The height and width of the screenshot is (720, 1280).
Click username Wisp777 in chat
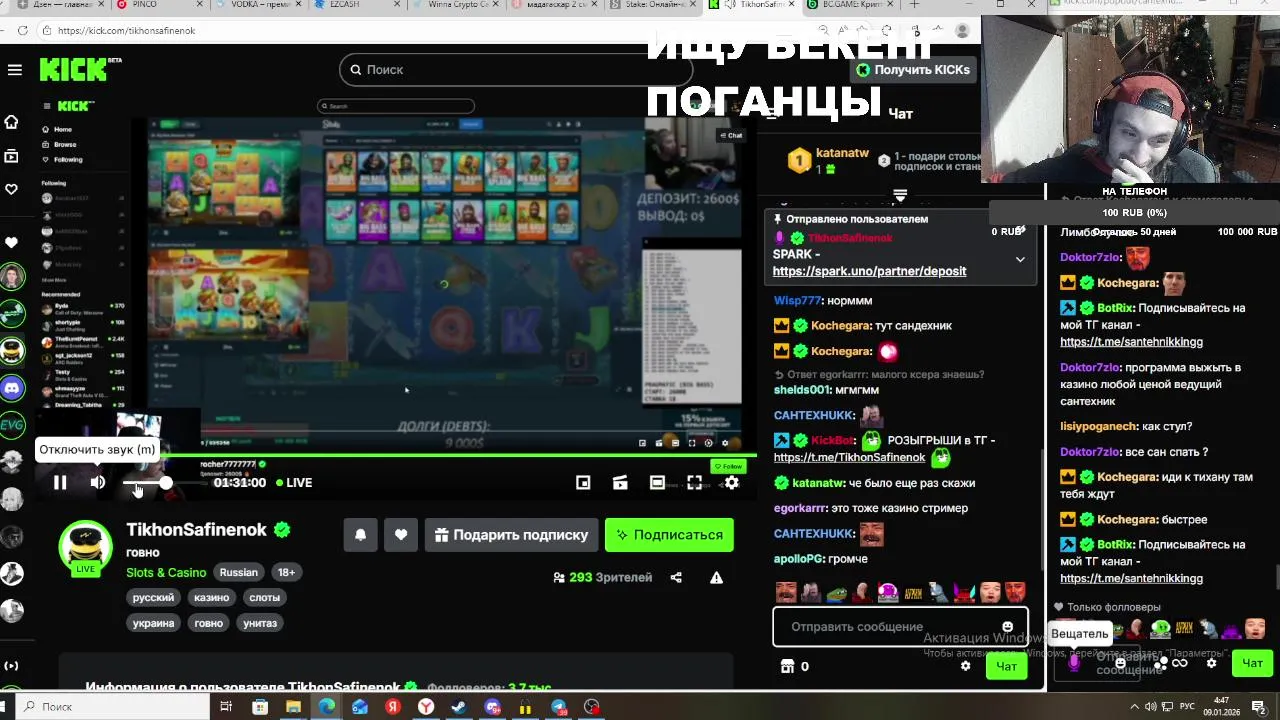797,300
